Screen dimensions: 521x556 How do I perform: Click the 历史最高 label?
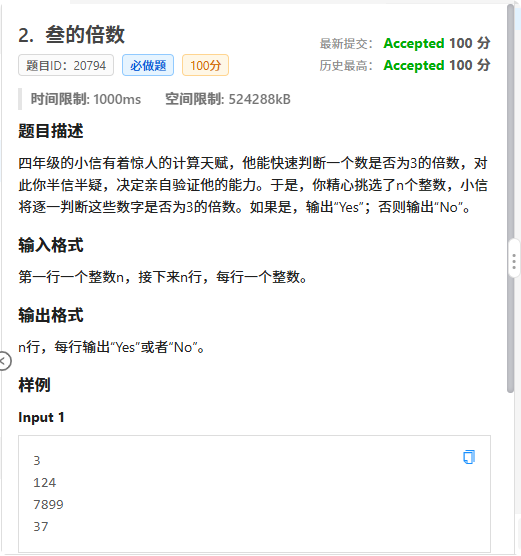tap(346, 66)
